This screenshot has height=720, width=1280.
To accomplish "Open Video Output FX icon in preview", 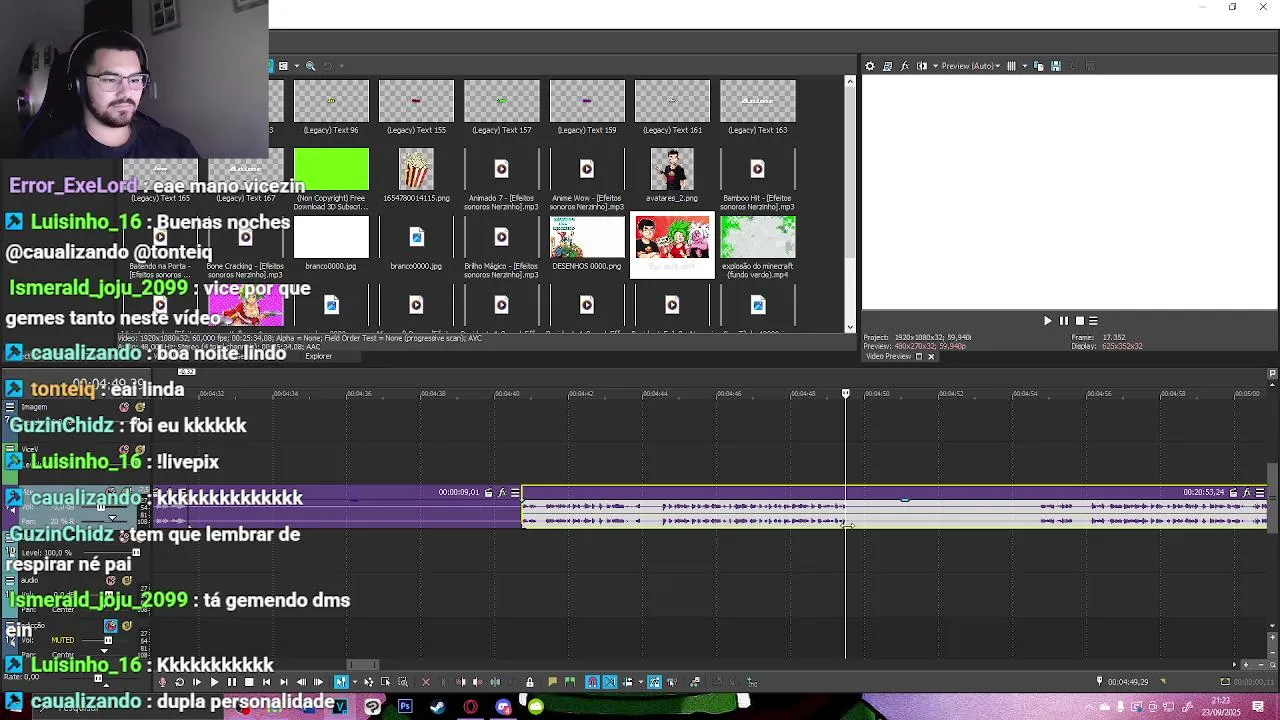I will (x=904, y=66).
